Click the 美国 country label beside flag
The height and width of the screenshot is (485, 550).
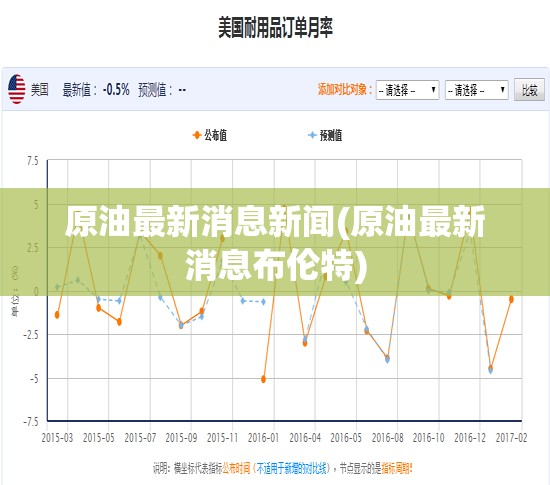(x=40, y=90)
